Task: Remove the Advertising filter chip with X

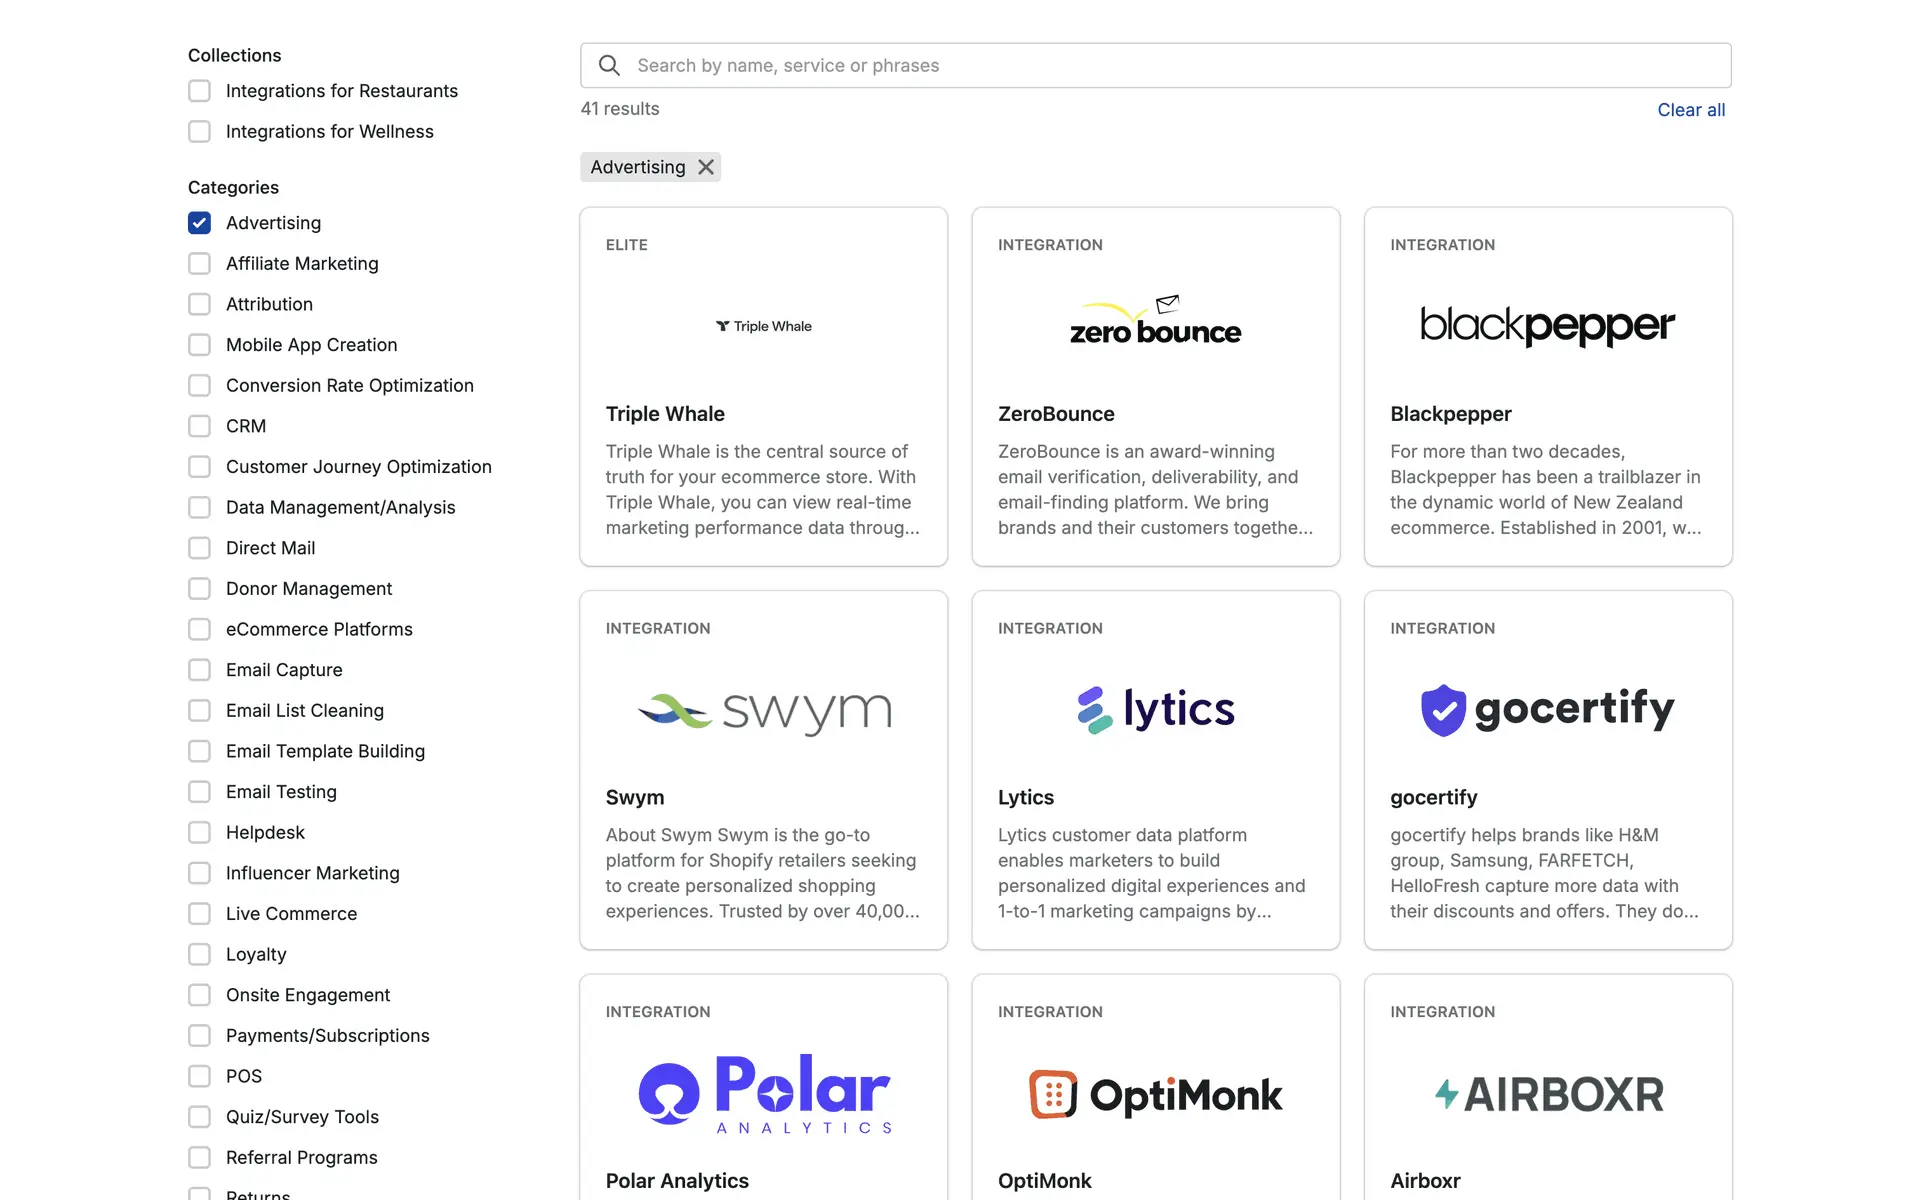Action: point(706,167)
